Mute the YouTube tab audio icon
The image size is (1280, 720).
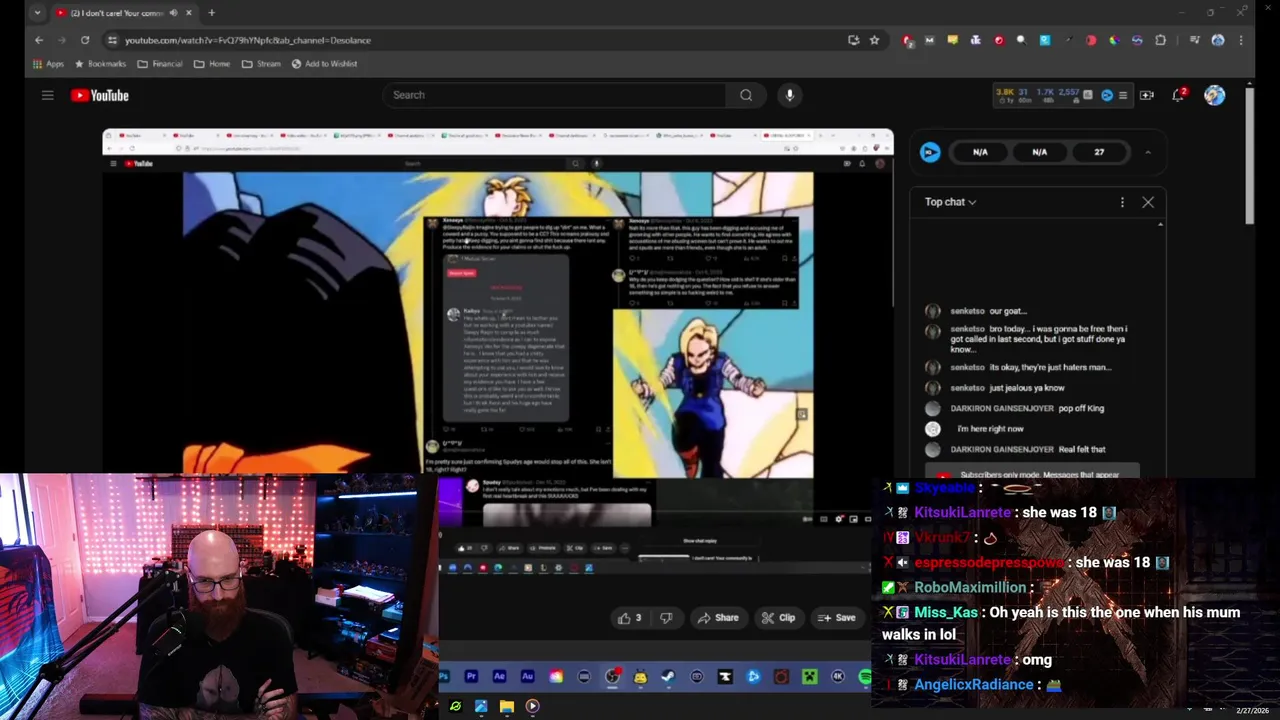coord(173,13)
